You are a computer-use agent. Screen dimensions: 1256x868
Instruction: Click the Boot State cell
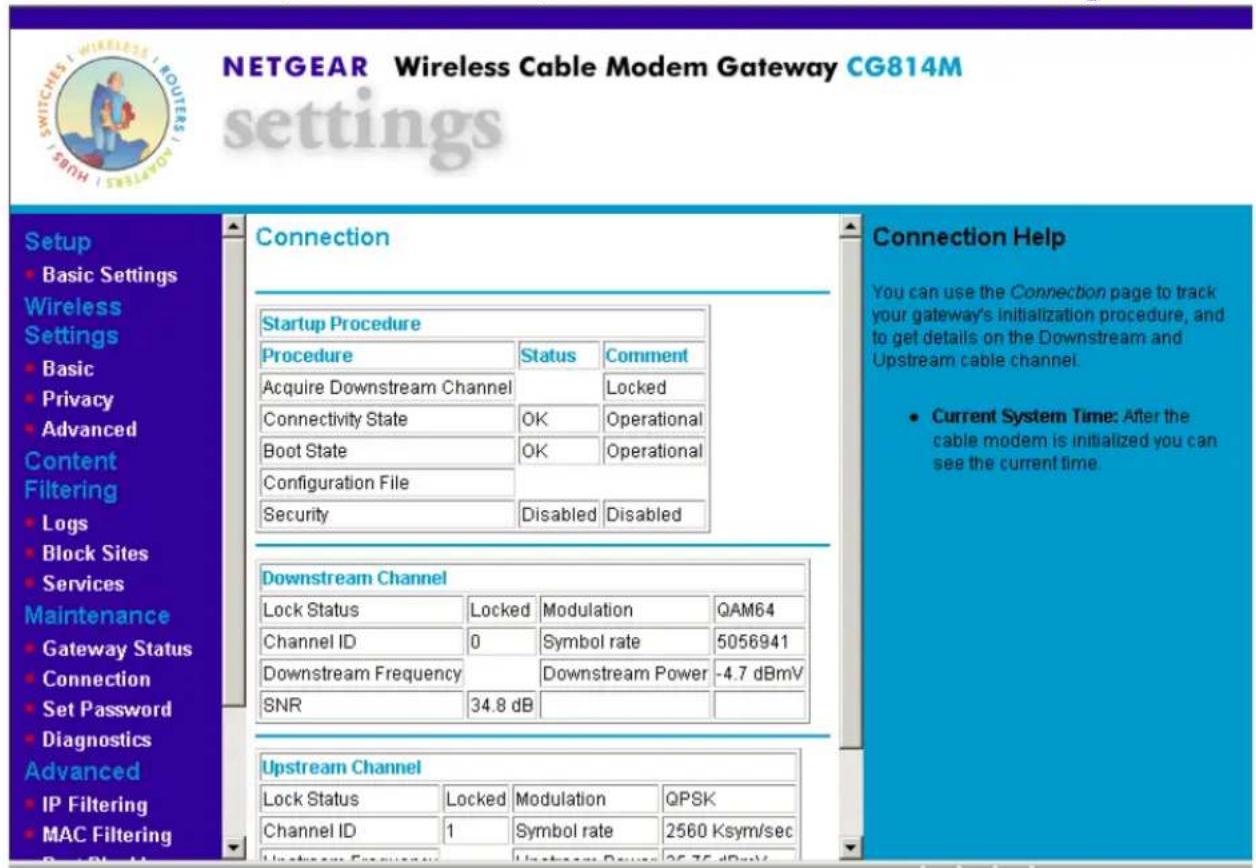386,451
